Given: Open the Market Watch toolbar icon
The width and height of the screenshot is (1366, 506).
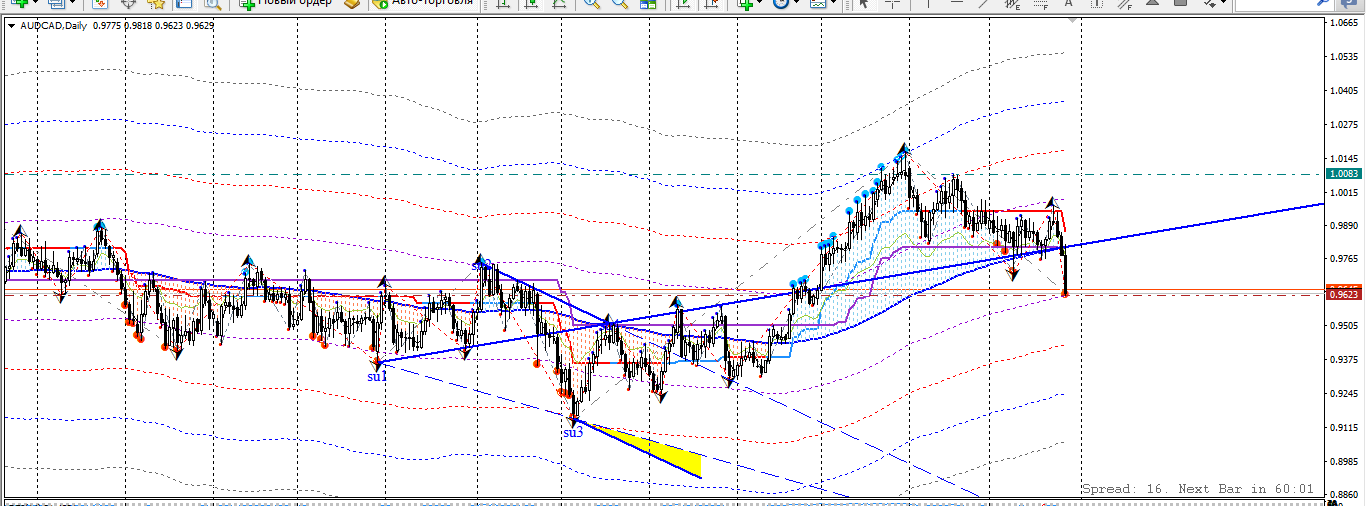Looking at the screenshot, I should click(x=100, y=4).
